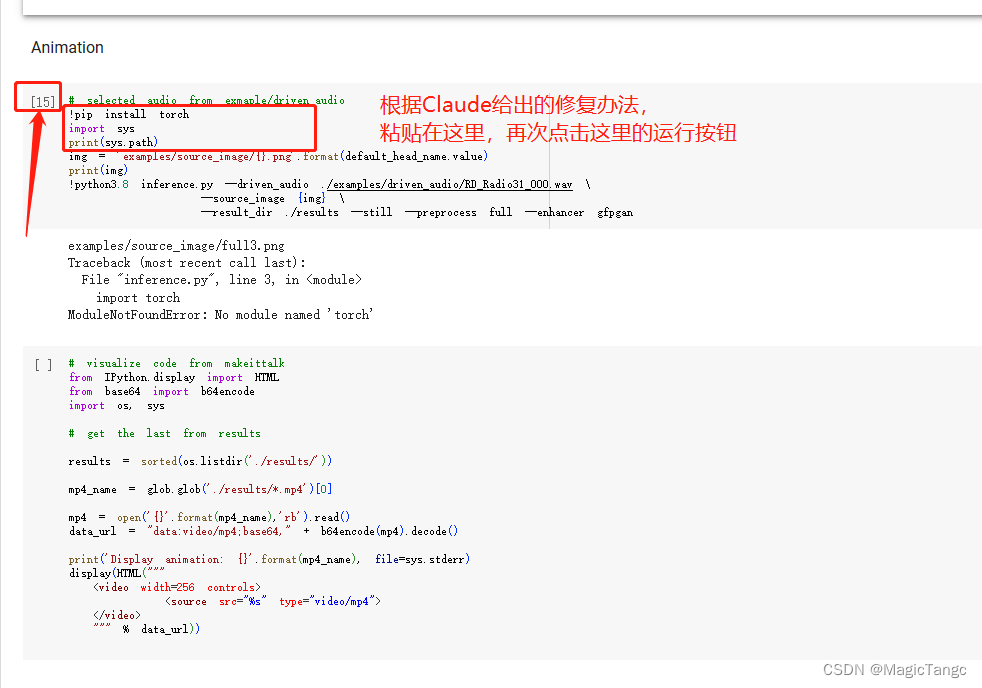Click the [15] cell run indicator
This screenshot has width=982, height=688.
point(43,101)
